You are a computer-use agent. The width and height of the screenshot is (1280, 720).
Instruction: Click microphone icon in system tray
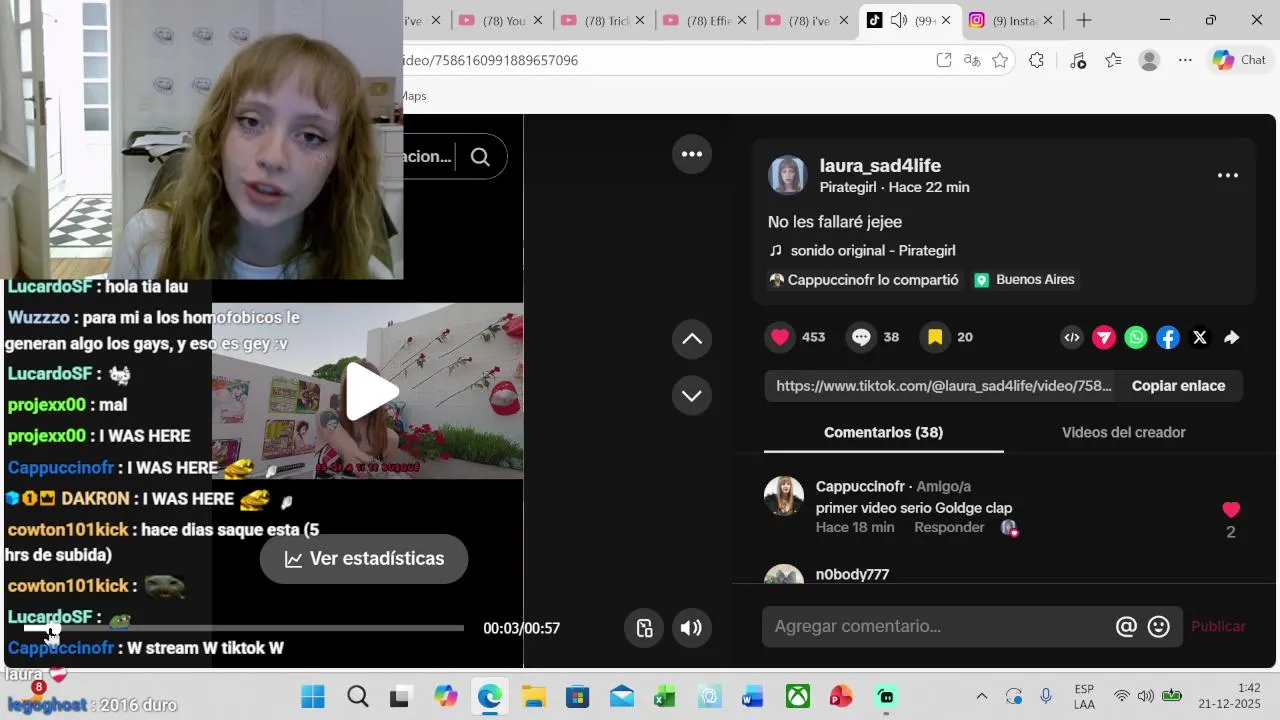point(1046,696)
